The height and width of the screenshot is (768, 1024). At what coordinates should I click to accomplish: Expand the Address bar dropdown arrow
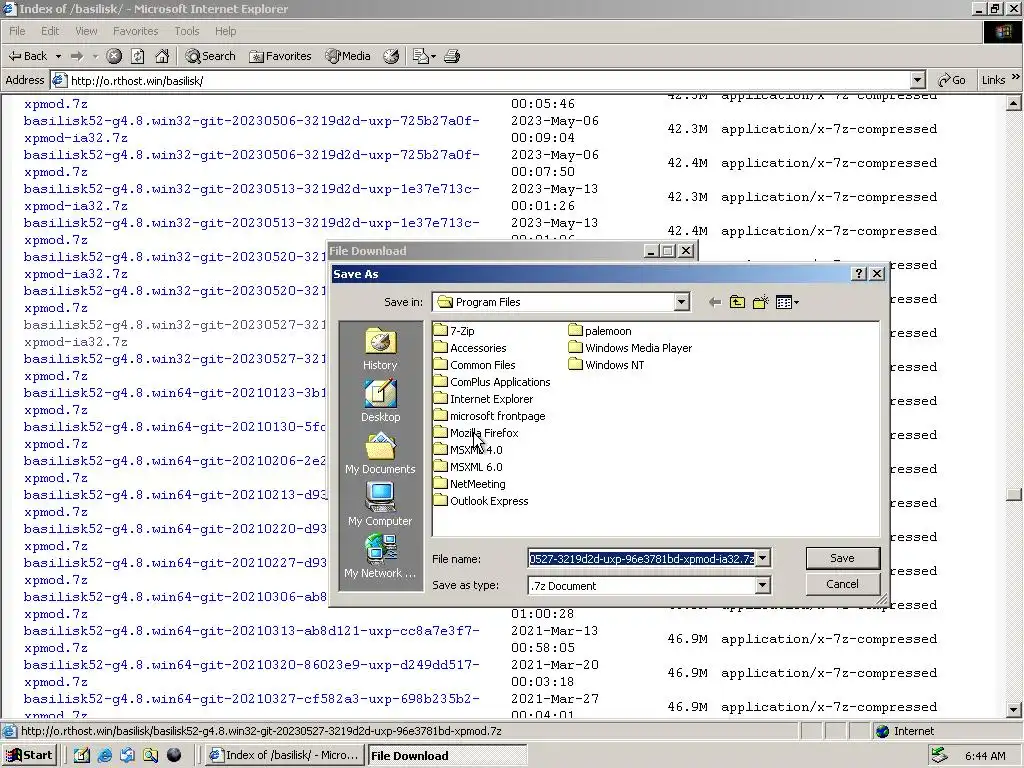click(918, 80)
